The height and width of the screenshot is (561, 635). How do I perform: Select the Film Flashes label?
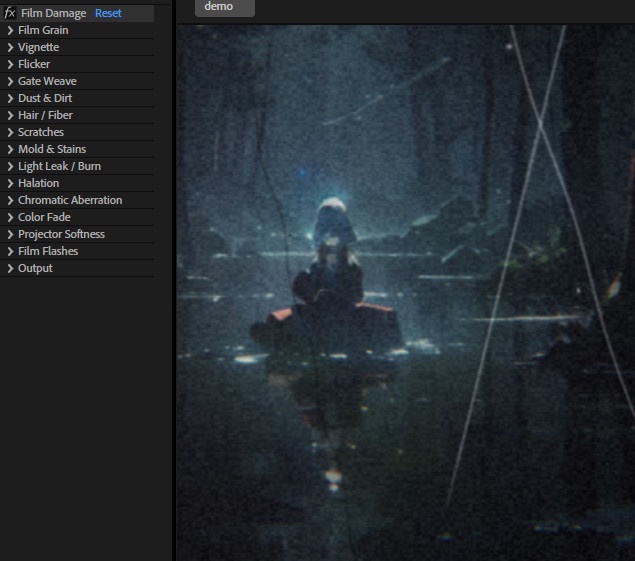point(48,252)
